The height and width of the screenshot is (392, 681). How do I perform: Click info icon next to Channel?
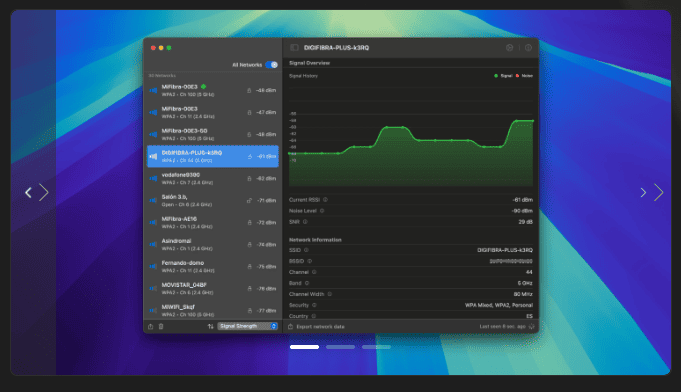[x=314, y=272]
